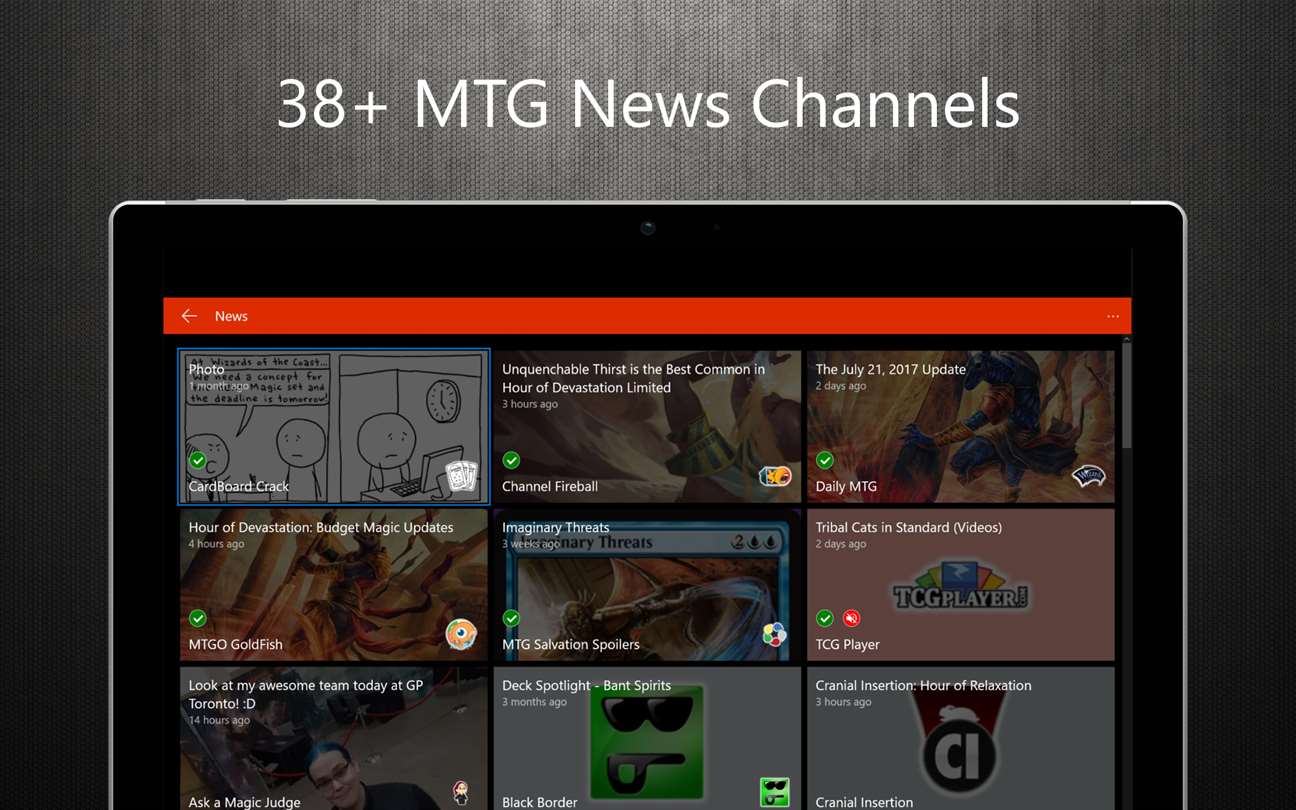Screen dimensions: 1296x810
Task: Click the Ask a Magic Judge avatar icon
Action: point(461,792)
